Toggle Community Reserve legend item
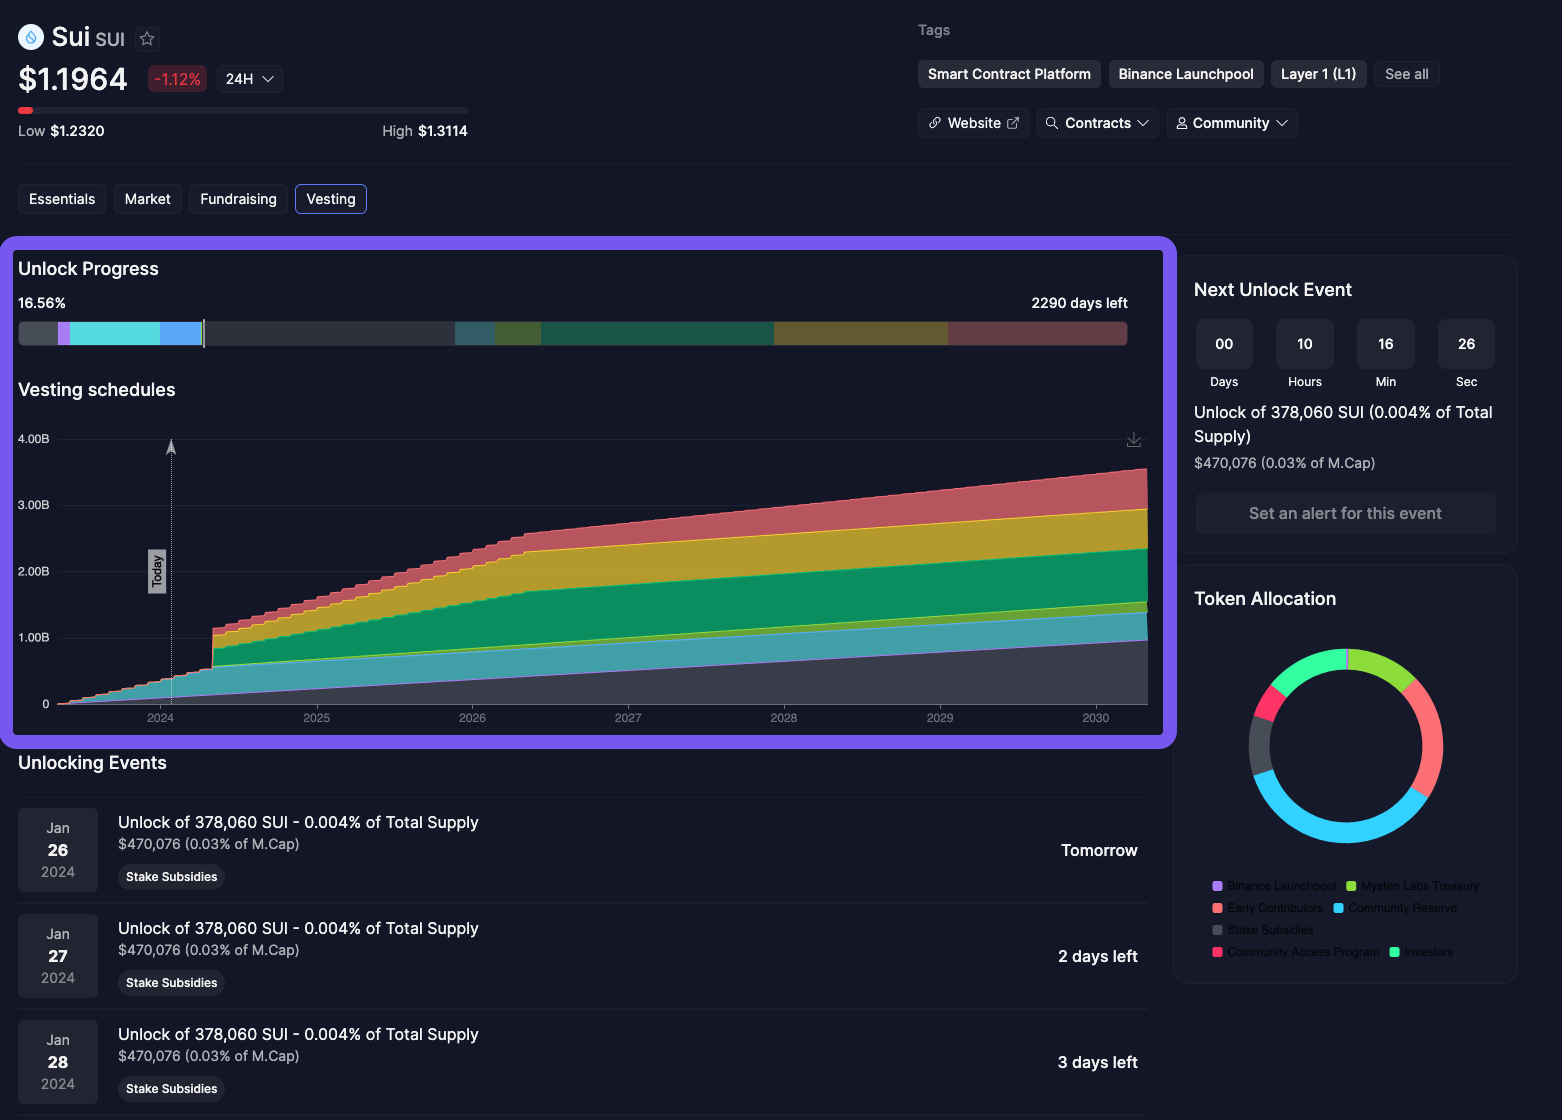Screen dimensions: 1562x1120 pyautogui.click(x=1395, y=908)
